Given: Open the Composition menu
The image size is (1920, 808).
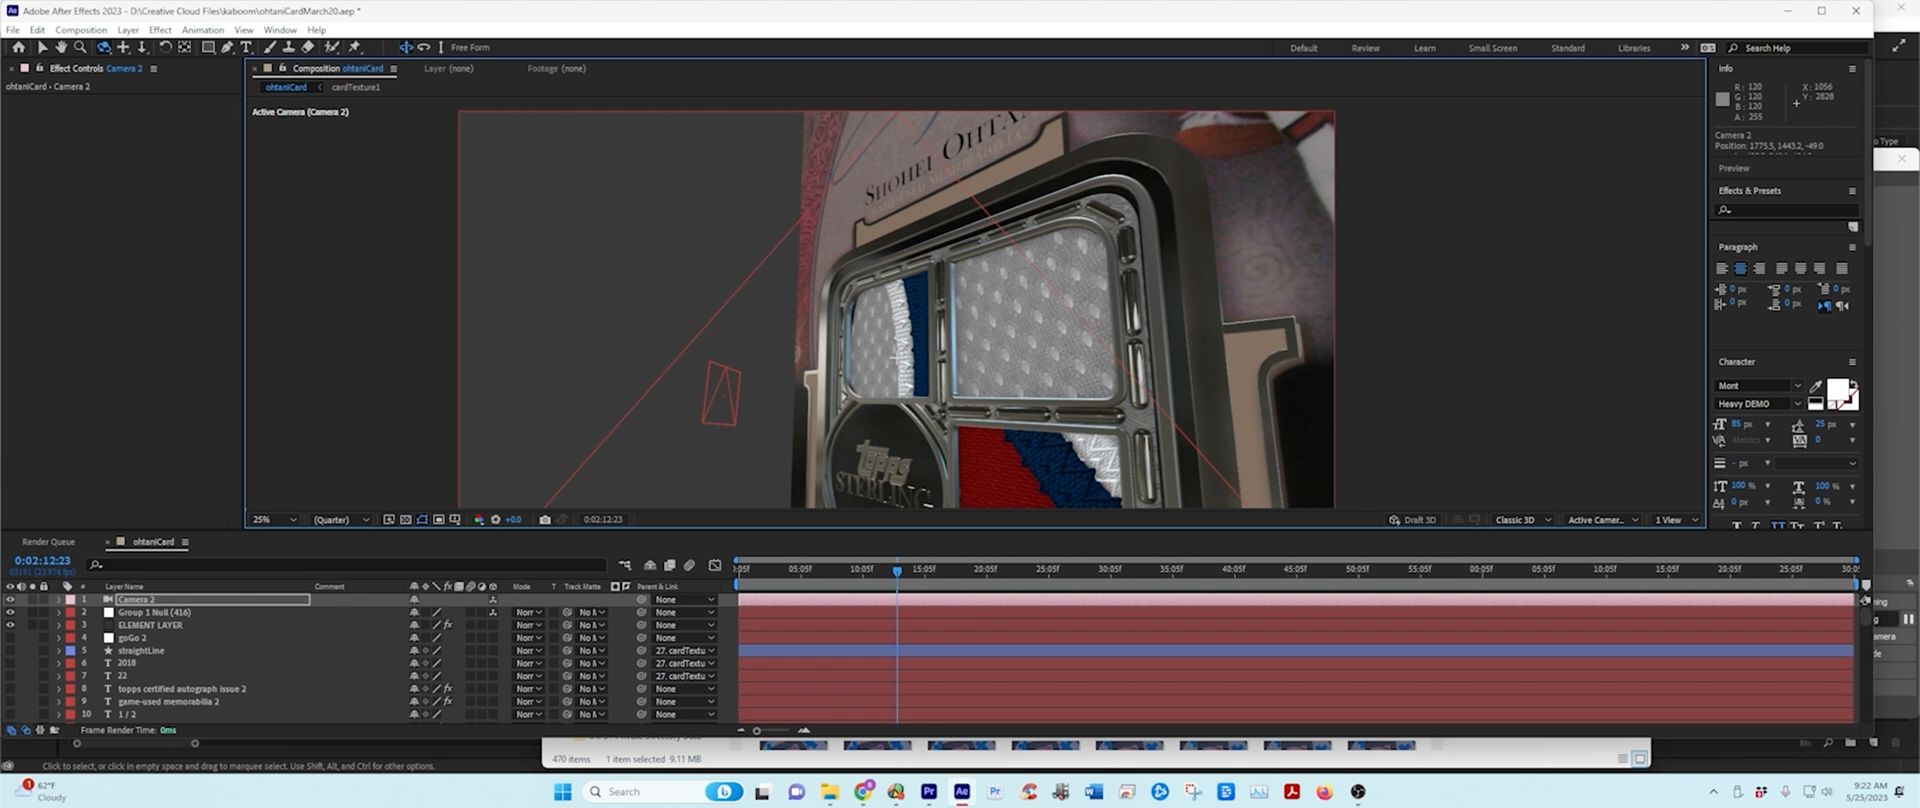Looking at the screenshot, I should pos(81,30).
